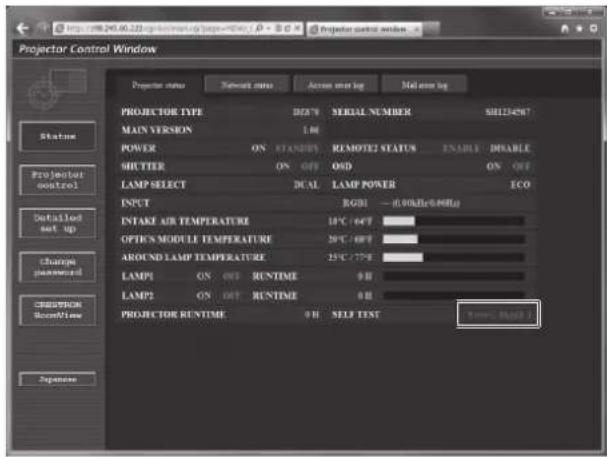
Task: Click the SELF TEST error detail box
Action: coord(498,314)
